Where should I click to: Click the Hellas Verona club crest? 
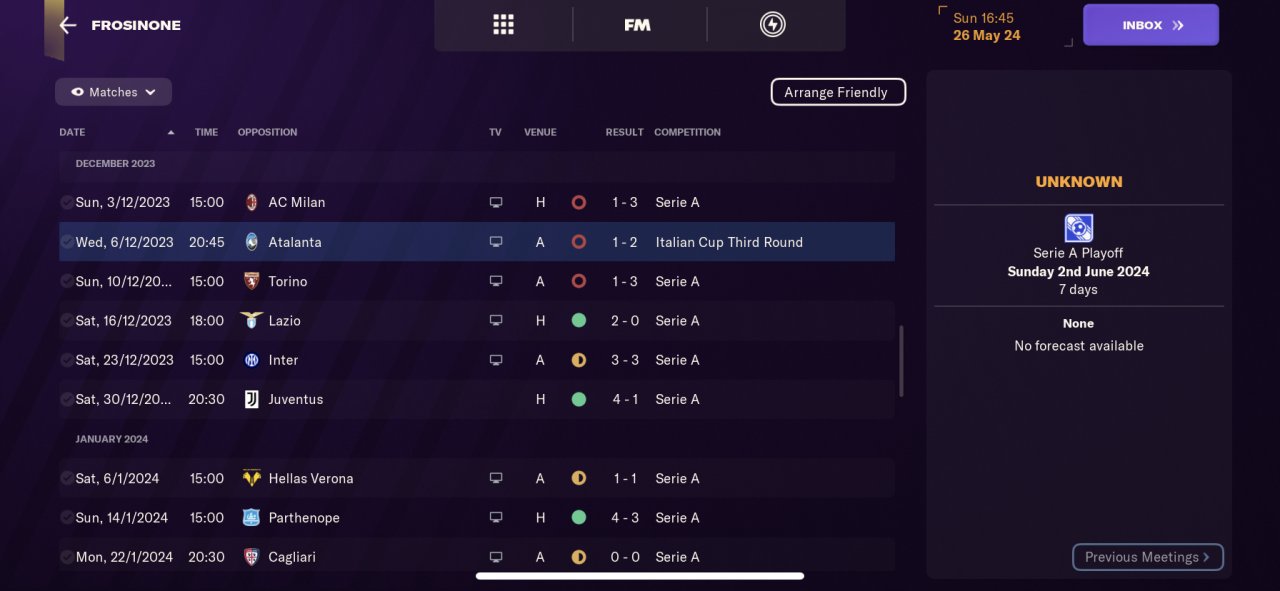pyautogui.click(x=251, y=478)
